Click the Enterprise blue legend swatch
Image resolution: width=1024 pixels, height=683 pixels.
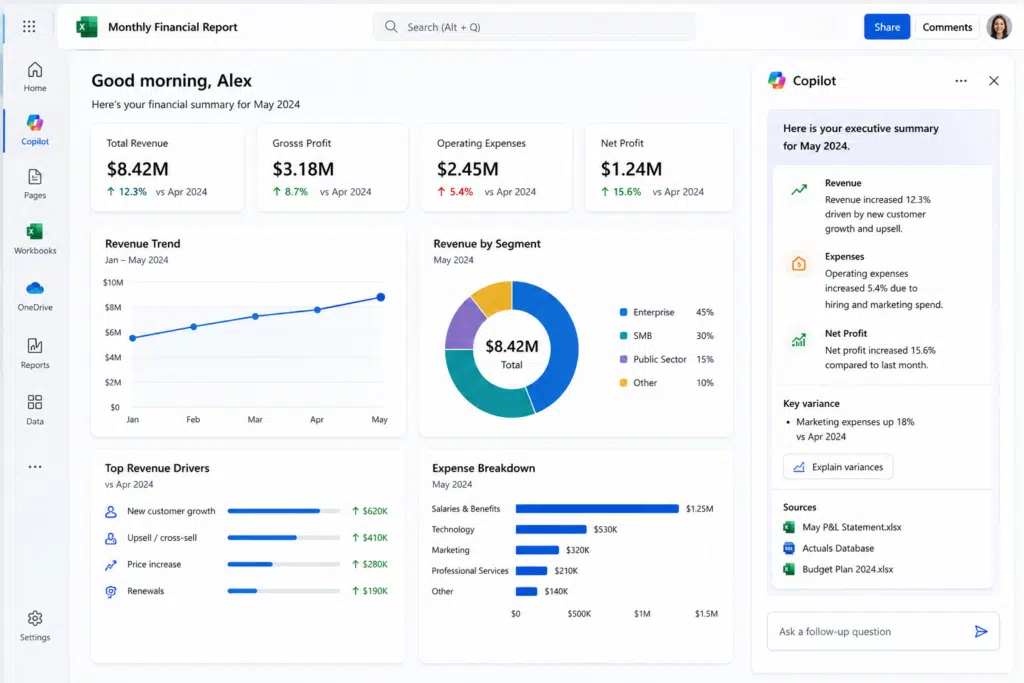[x=623, y=312]
